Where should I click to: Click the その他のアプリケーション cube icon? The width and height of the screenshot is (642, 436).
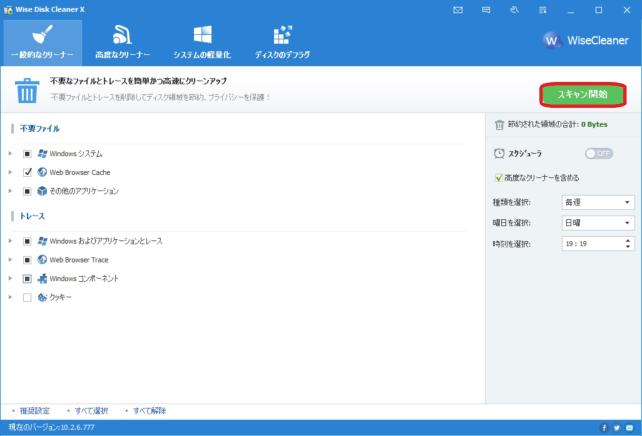[x=42, y=191]
